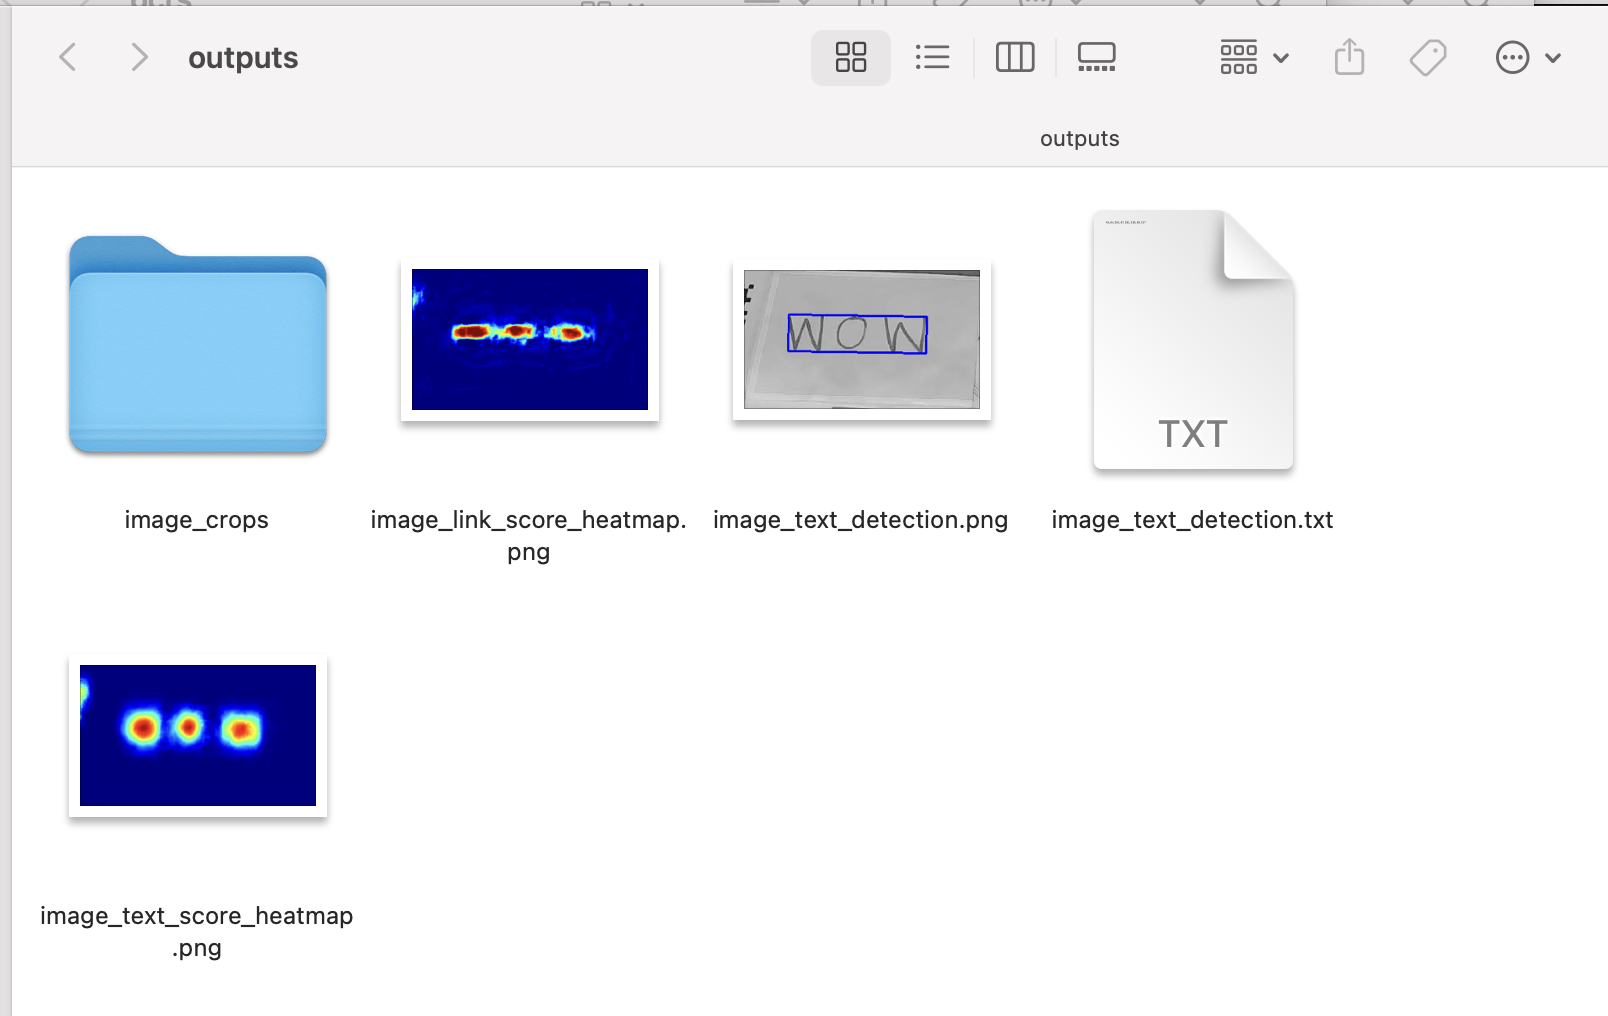The width and height of the screenshot is (1608, 1016).
Task: Click the image_text_detection.txt file name label
Action: click(1192, 520)
